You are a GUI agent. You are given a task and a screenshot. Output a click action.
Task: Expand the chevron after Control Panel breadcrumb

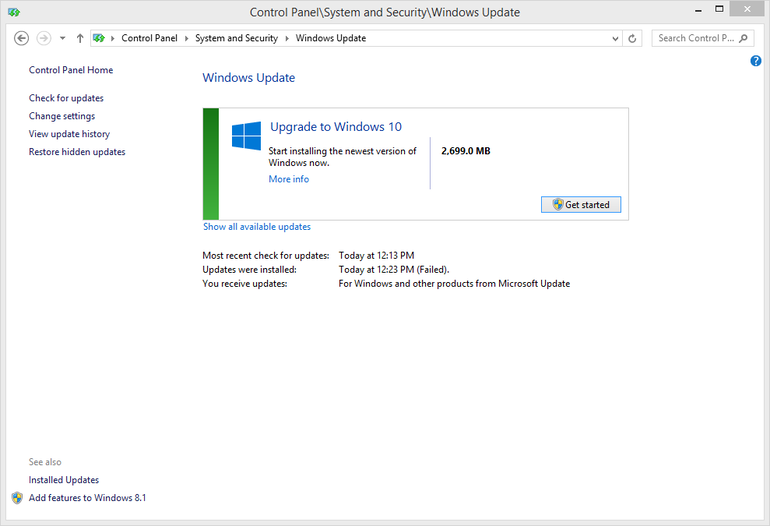187,38
